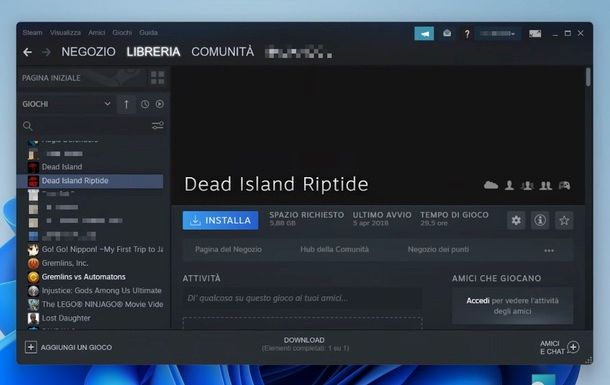Open Pagina del Negozio link

click(228, 249)
